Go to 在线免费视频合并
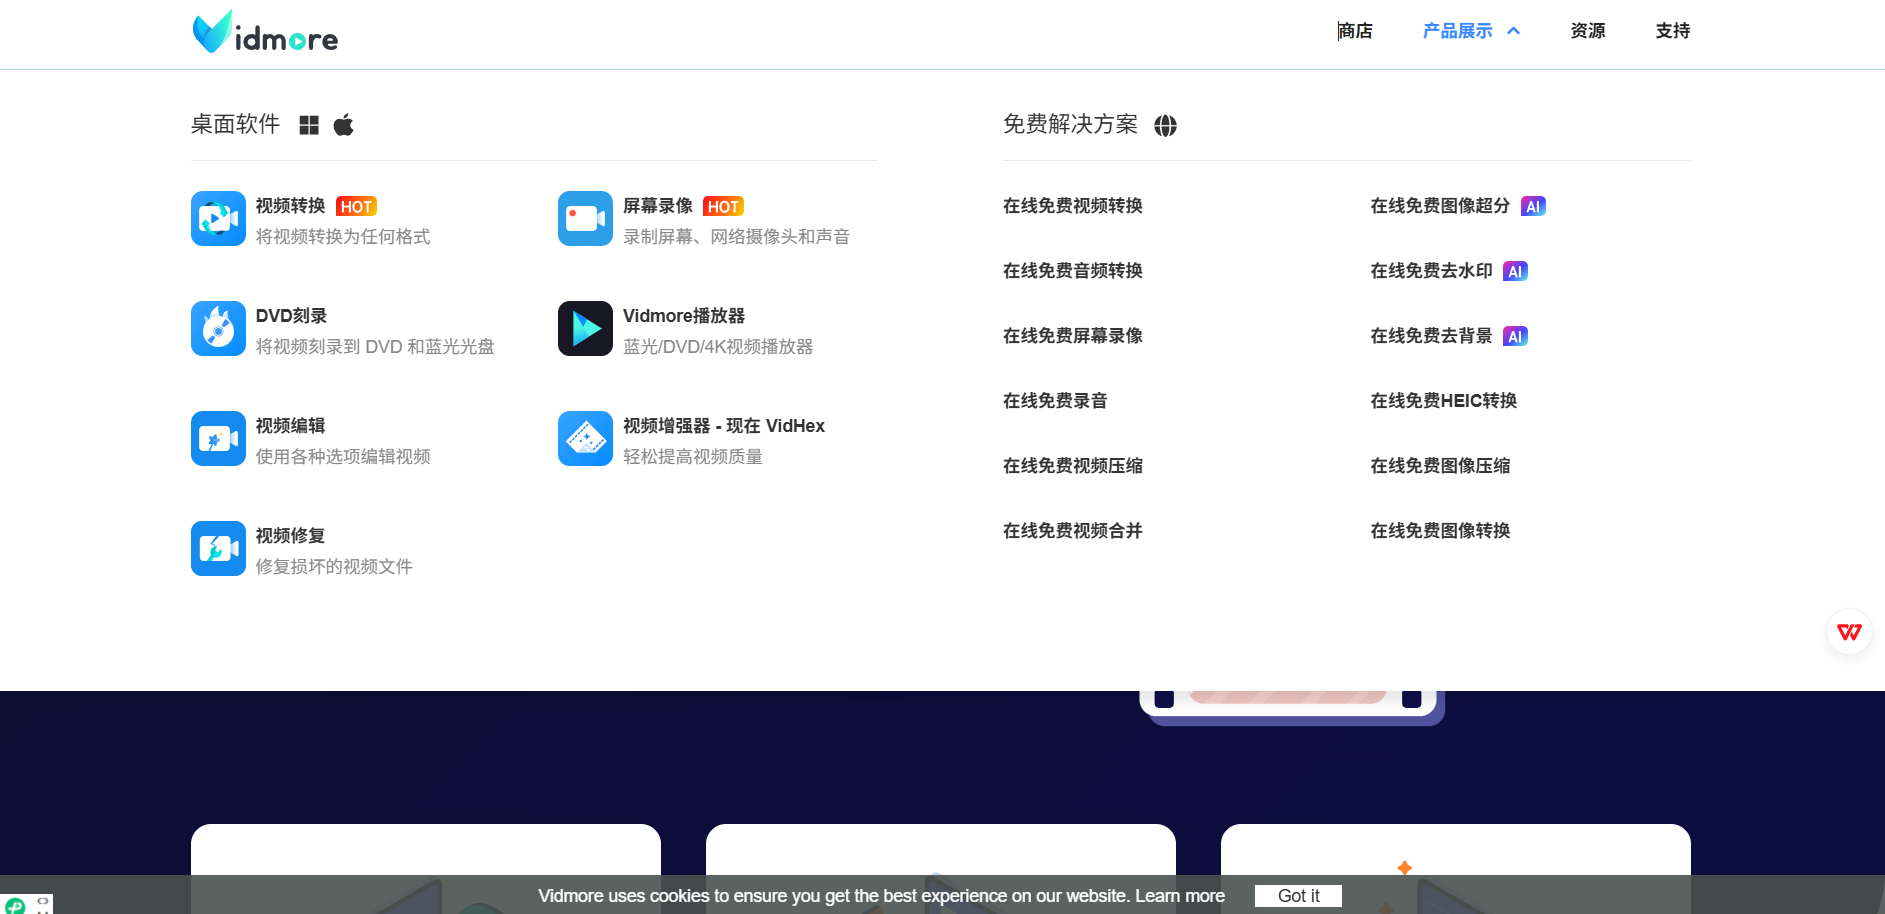Image resolution: width=1885 pixels, height=914 pixels. point(1073,531)
